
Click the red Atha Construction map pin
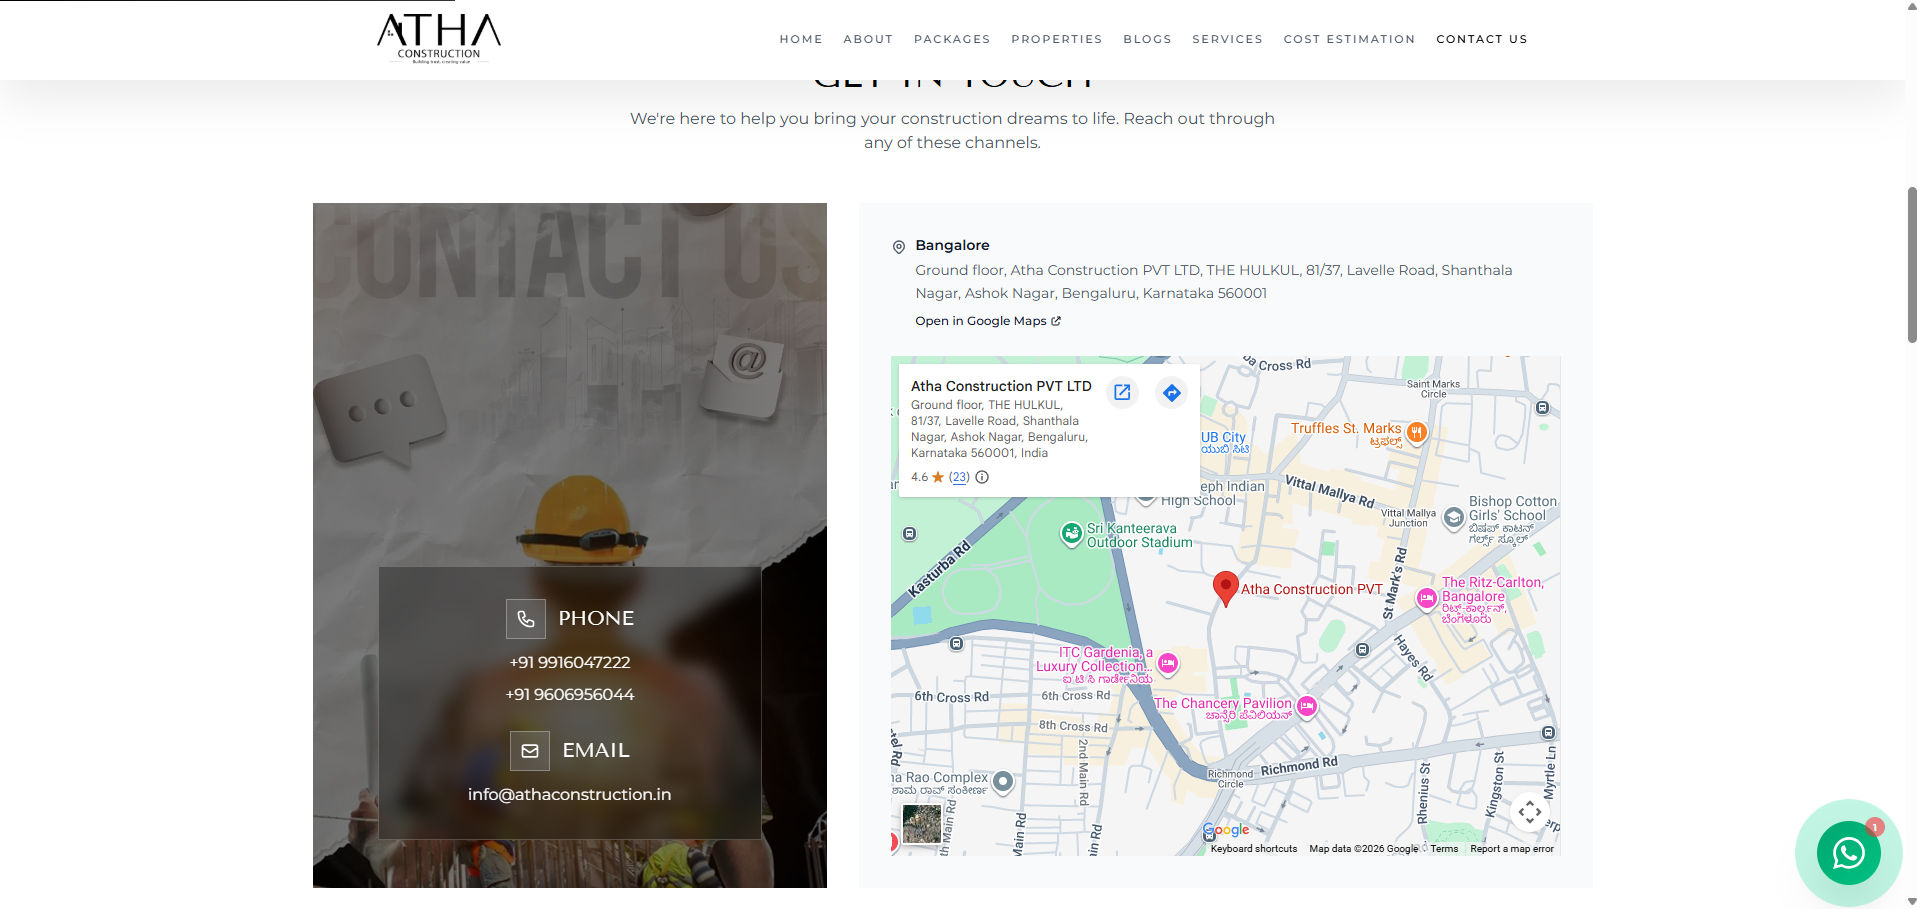point(1225,589)
